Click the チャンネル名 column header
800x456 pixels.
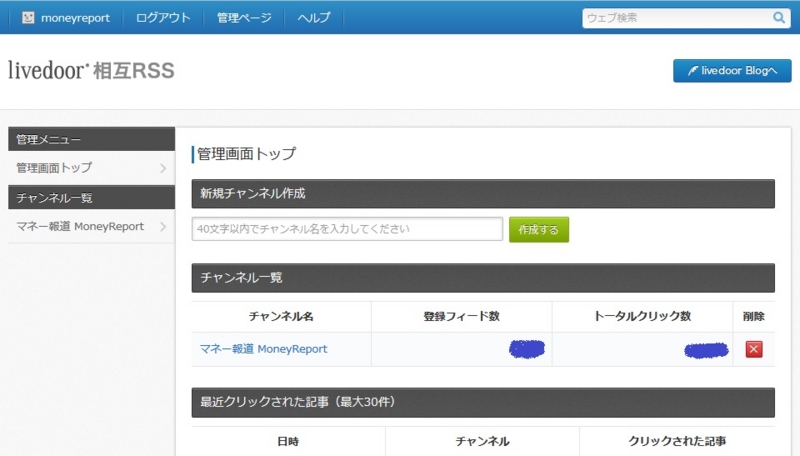click(x=281, y=316)
